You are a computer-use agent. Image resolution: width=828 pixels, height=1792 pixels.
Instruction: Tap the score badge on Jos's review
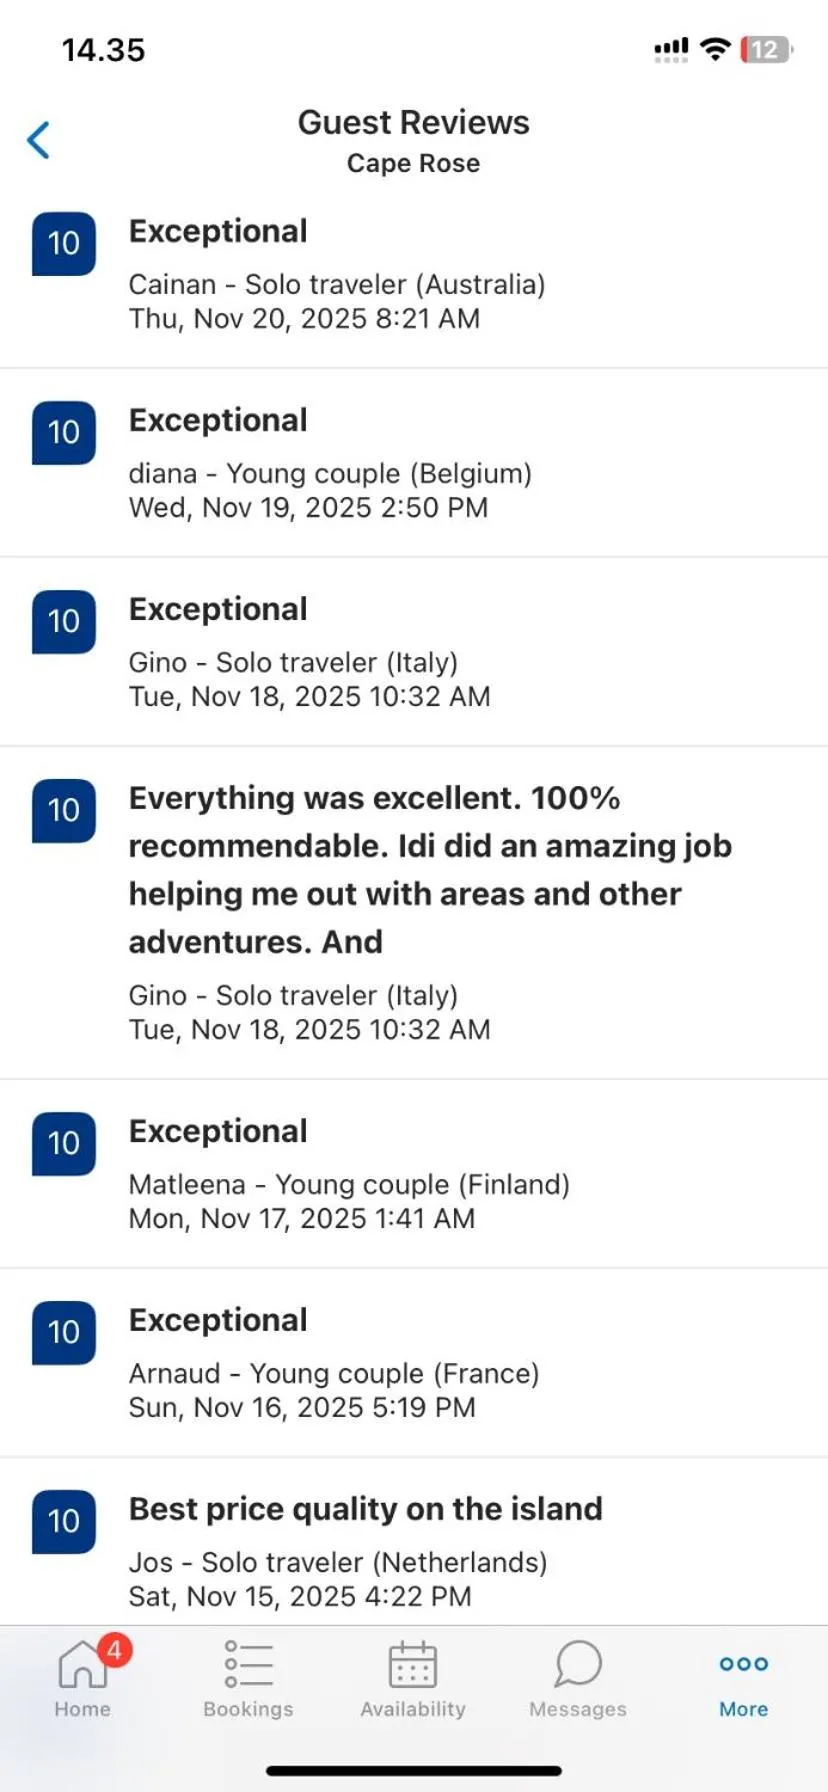[x=64, y=1521]
